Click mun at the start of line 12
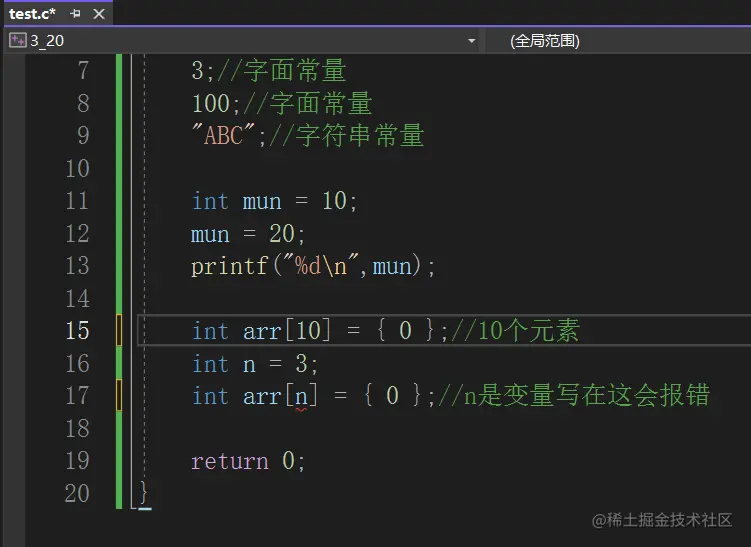The width and height of the screenshot is (751, 547). point(210,235)
